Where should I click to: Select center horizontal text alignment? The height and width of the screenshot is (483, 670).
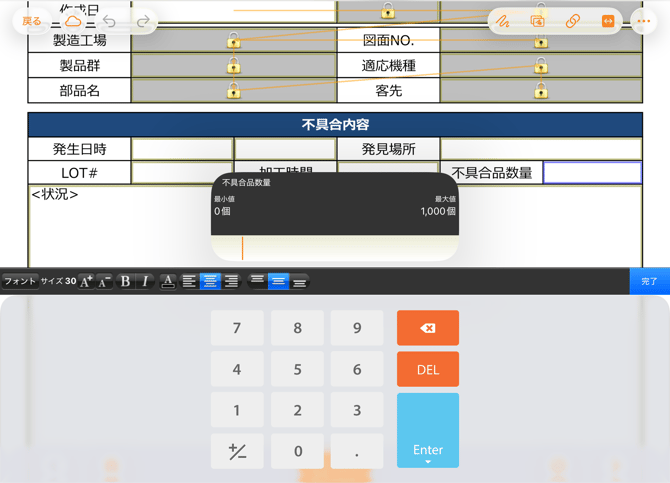pyautogui.click(x=210, y=282)
